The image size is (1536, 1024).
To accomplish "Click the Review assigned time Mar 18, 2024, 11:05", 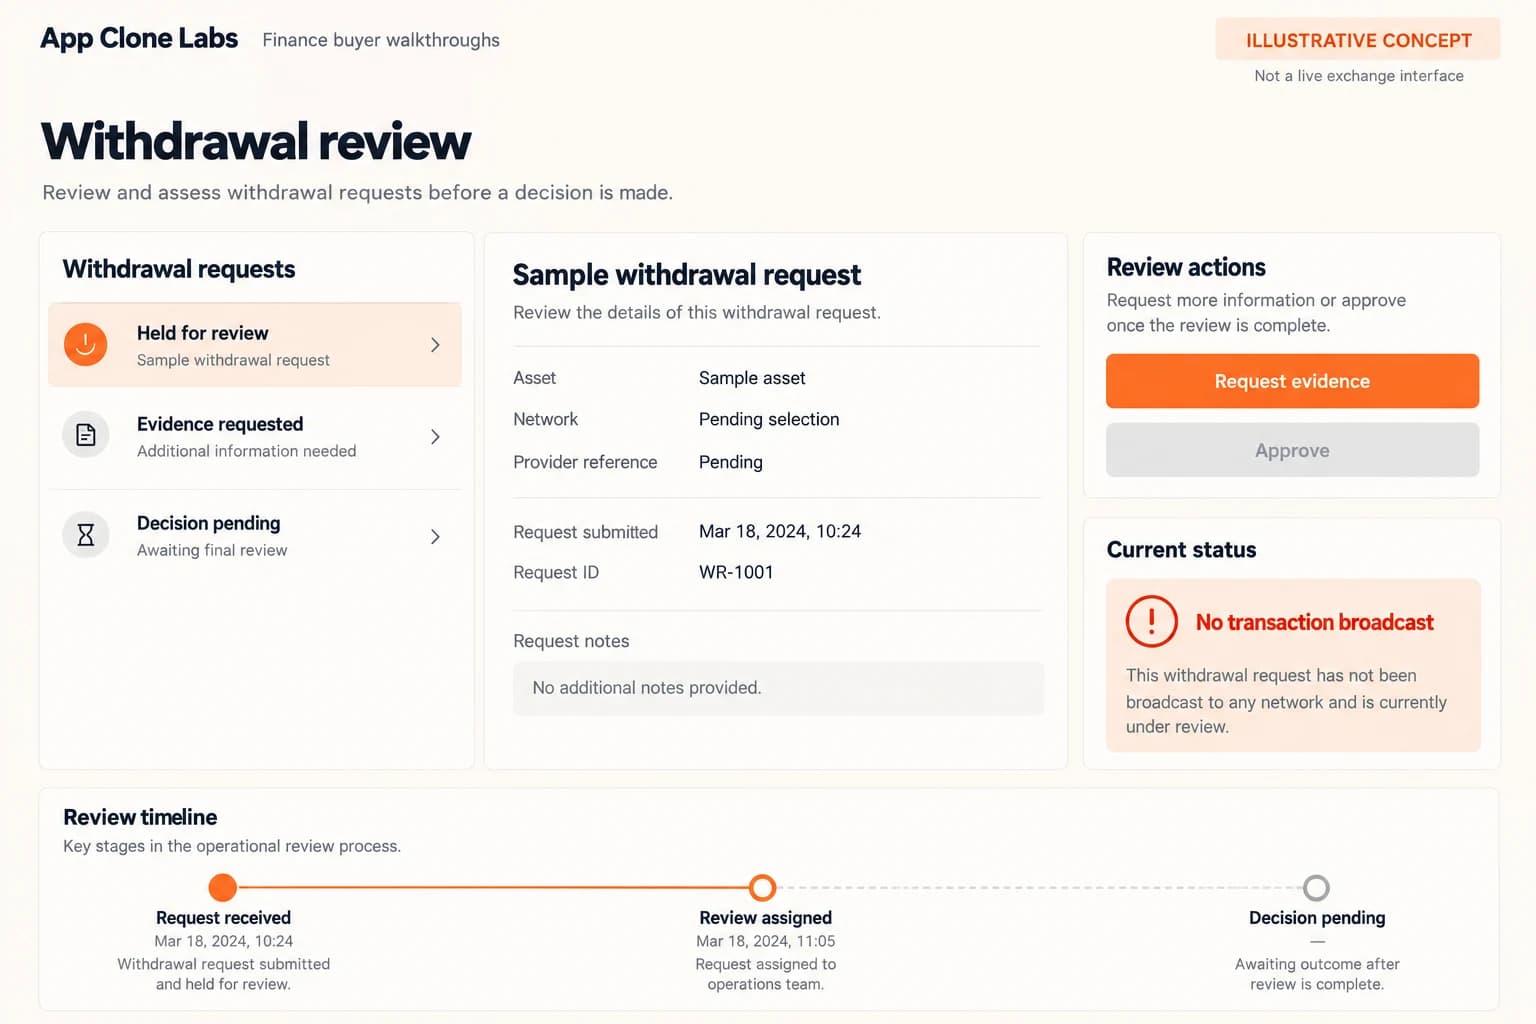I will [x=766, y=941].
